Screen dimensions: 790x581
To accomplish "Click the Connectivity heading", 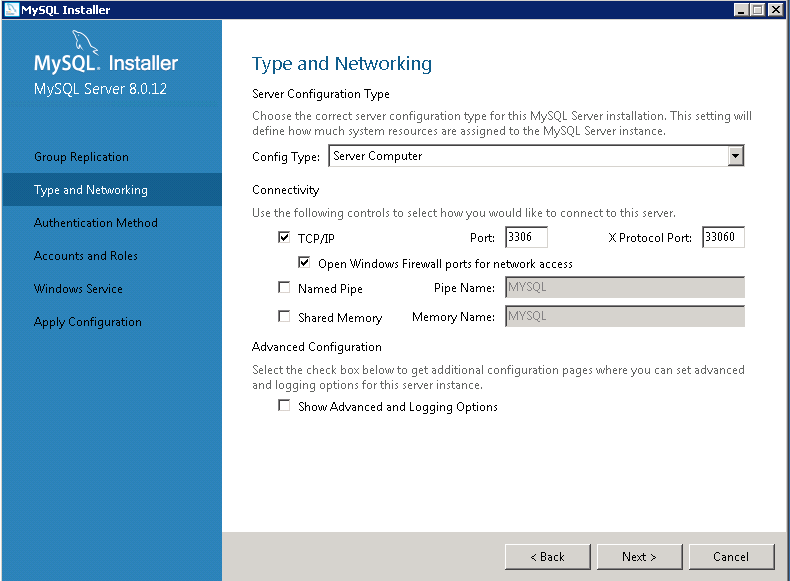I will 286,190.
